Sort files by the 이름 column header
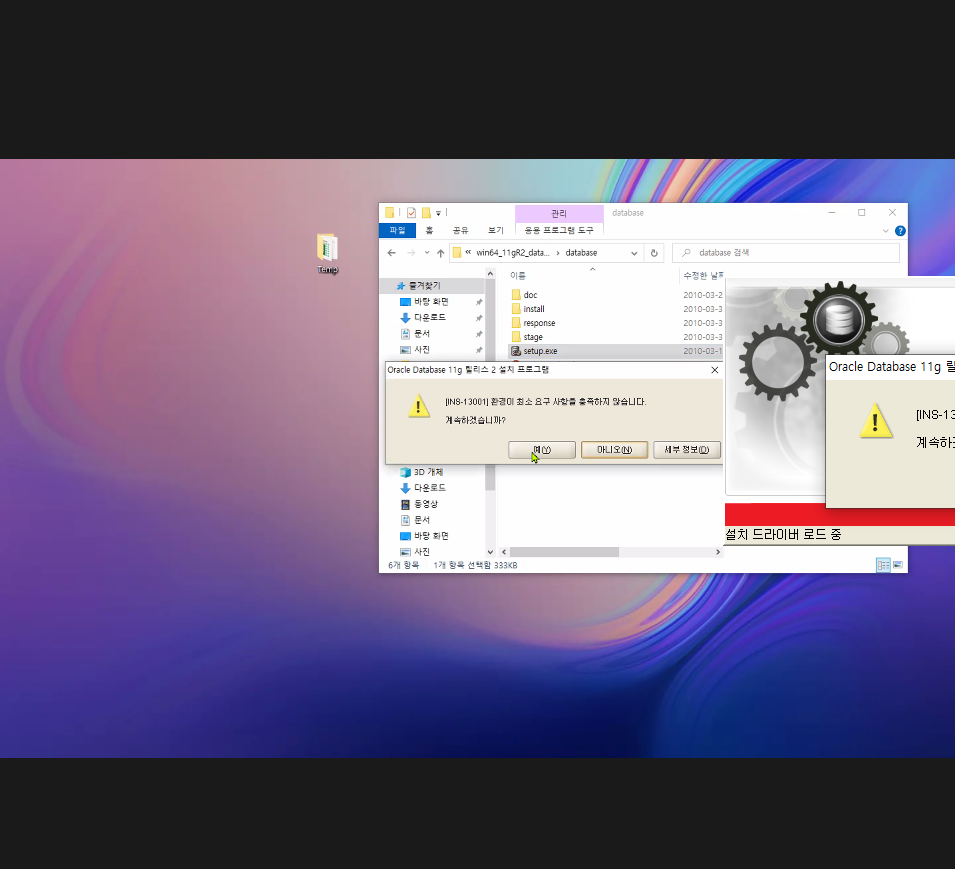This screenshot has width=955, height=869. tap(518, 276)
